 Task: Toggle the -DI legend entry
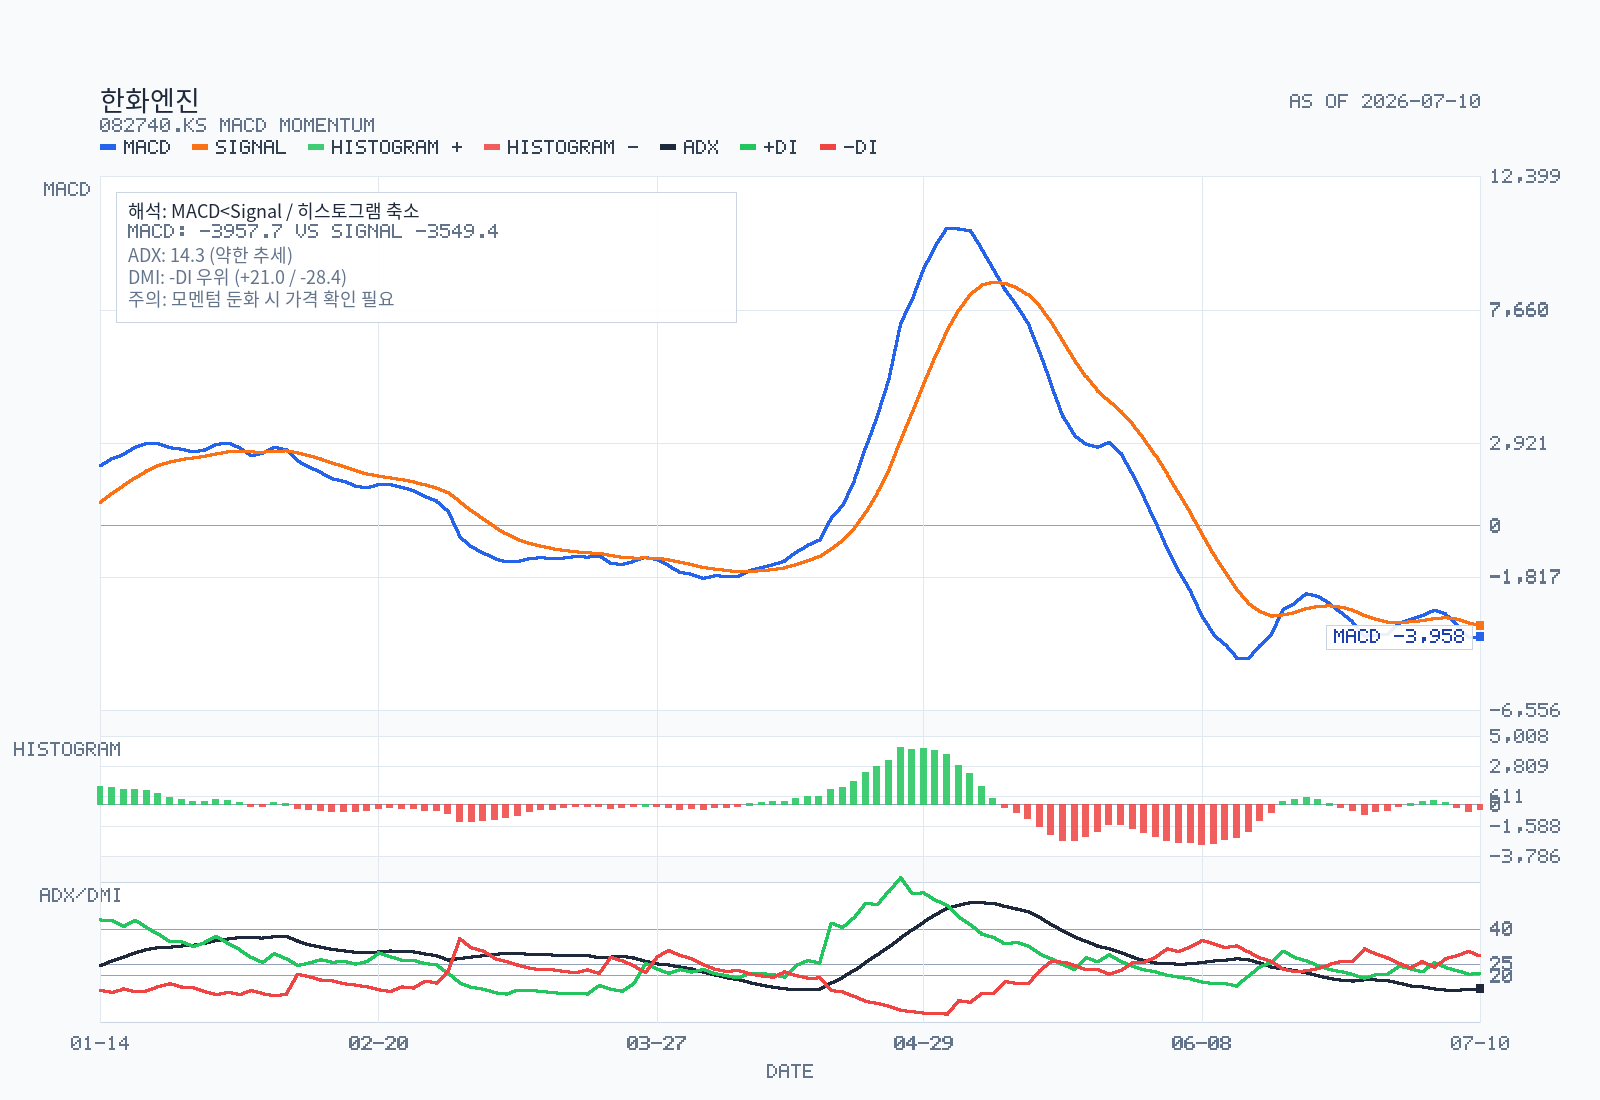849,147
